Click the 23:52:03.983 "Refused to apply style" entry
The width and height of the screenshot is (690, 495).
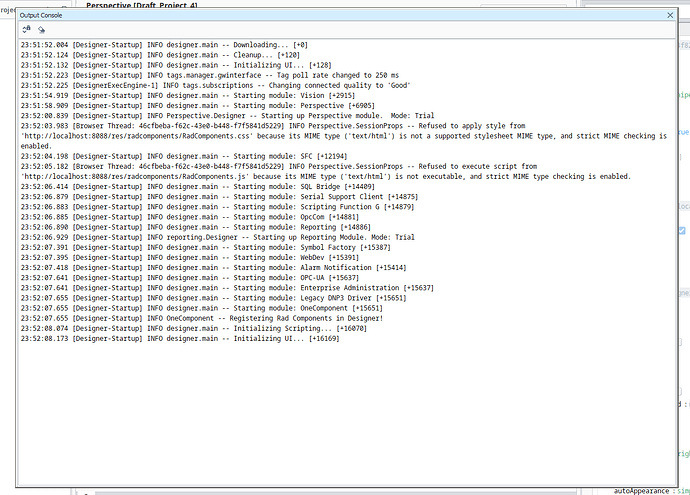273,126
